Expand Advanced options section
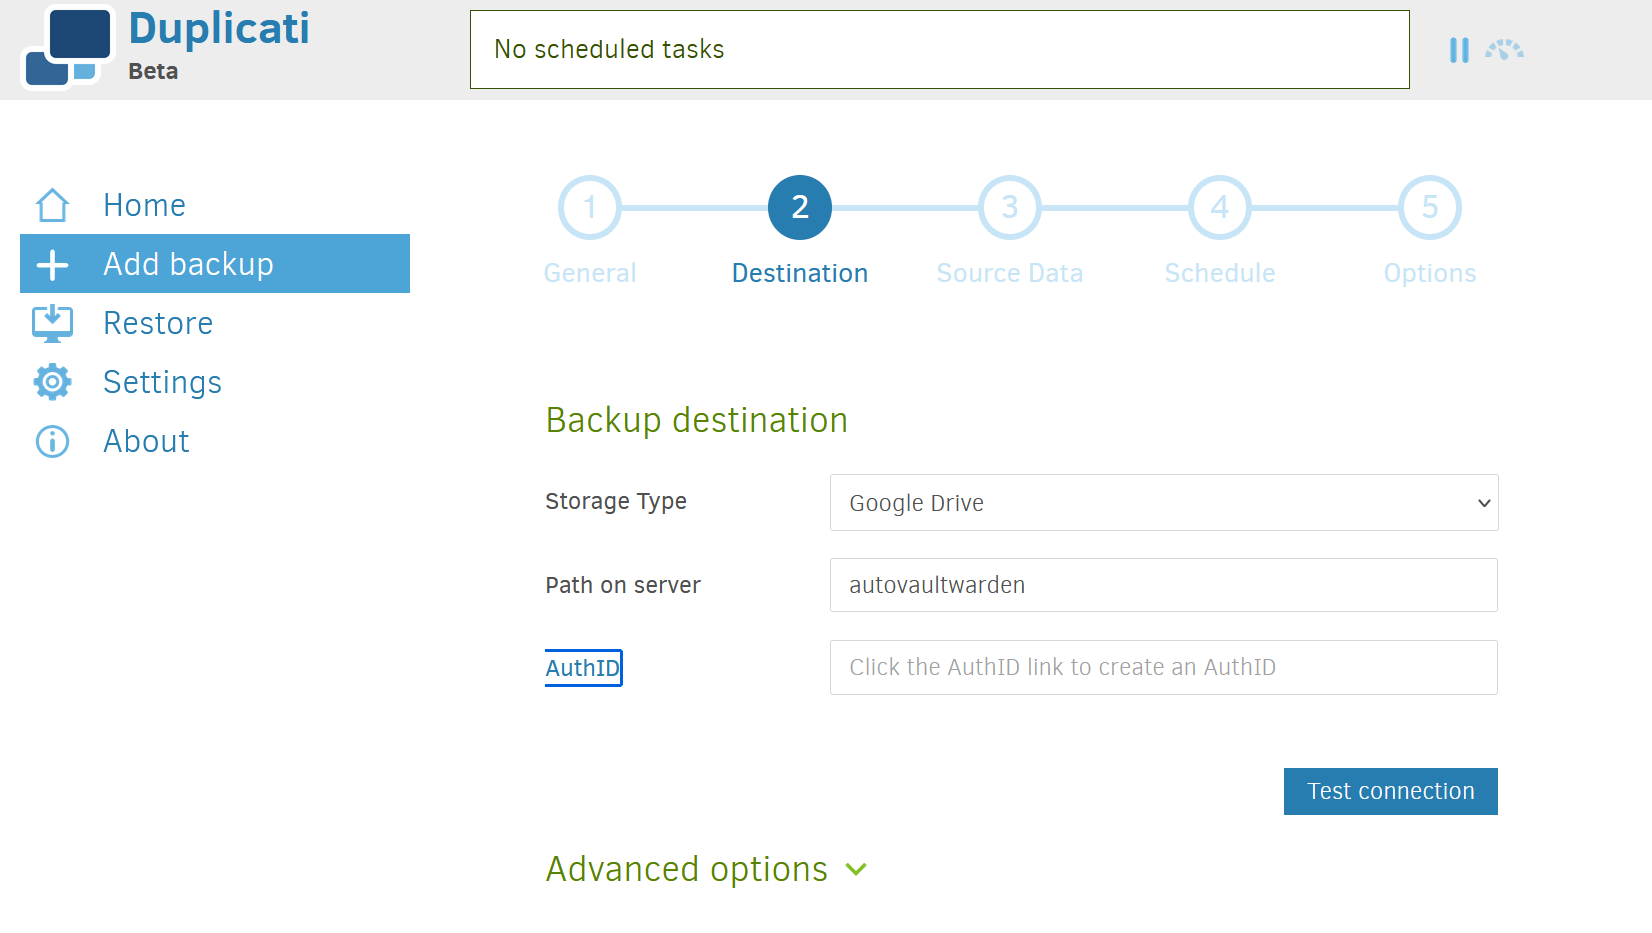Image resolution: width=1652 pixels, height=933 pixels. (706, 869)
